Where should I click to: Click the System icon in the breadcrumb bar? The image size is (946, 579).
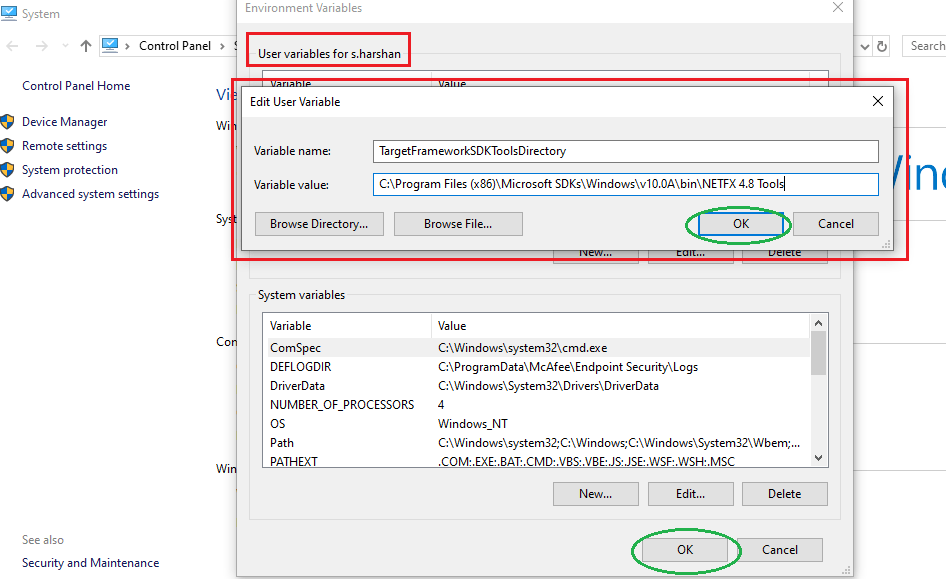(x=110, y=45)
